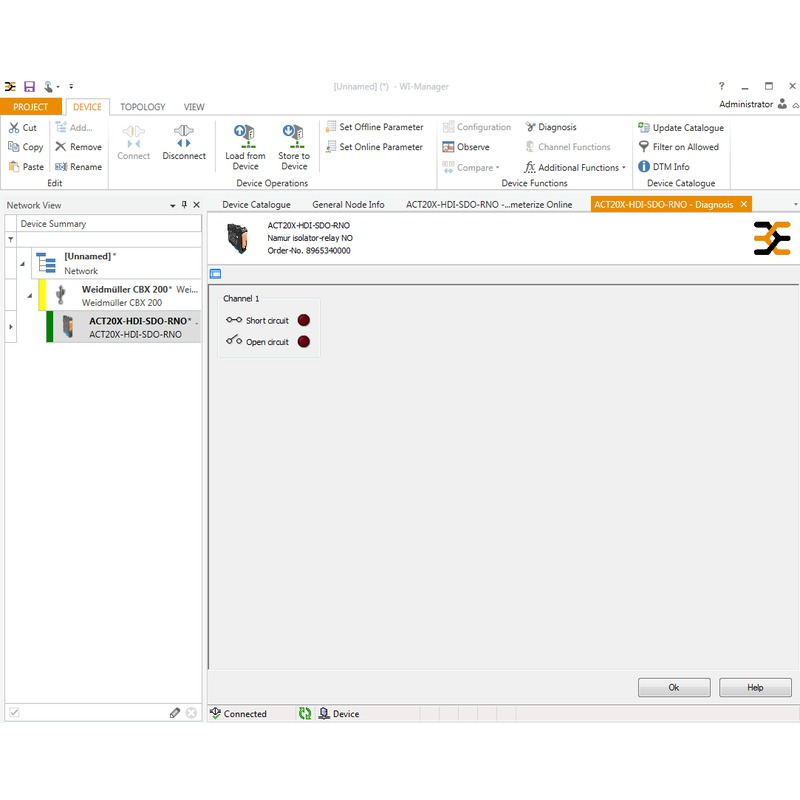800x800 pixels.
Task: Collapse the ribbon with the chevron
Action: click(795, 106)
